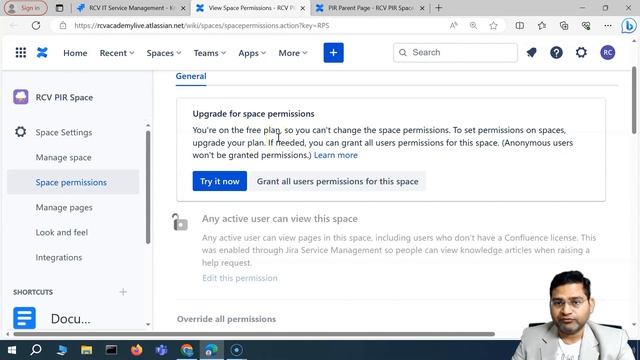Open the notifications megaphone icon
This screenshot has width=640, height=360.
(531, 53)
